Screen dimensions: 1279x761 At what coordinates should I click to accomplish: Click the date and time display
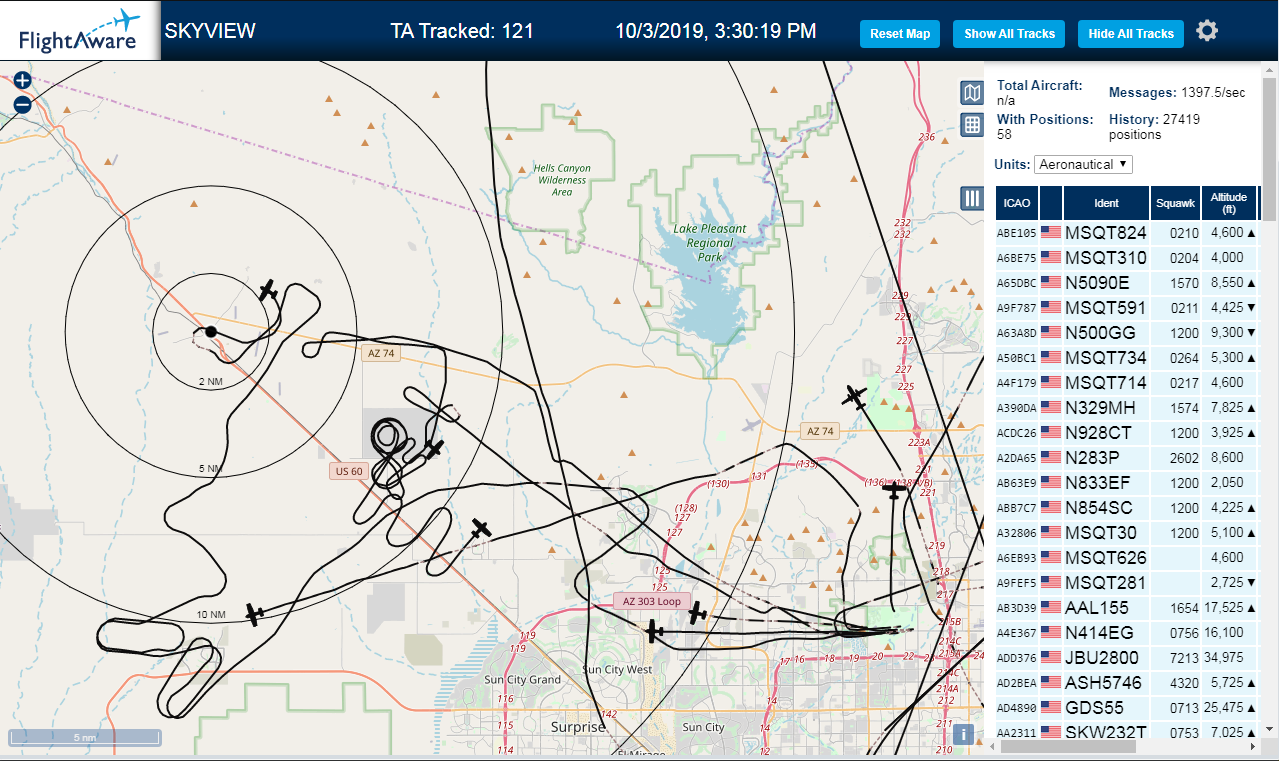point(716,31)
